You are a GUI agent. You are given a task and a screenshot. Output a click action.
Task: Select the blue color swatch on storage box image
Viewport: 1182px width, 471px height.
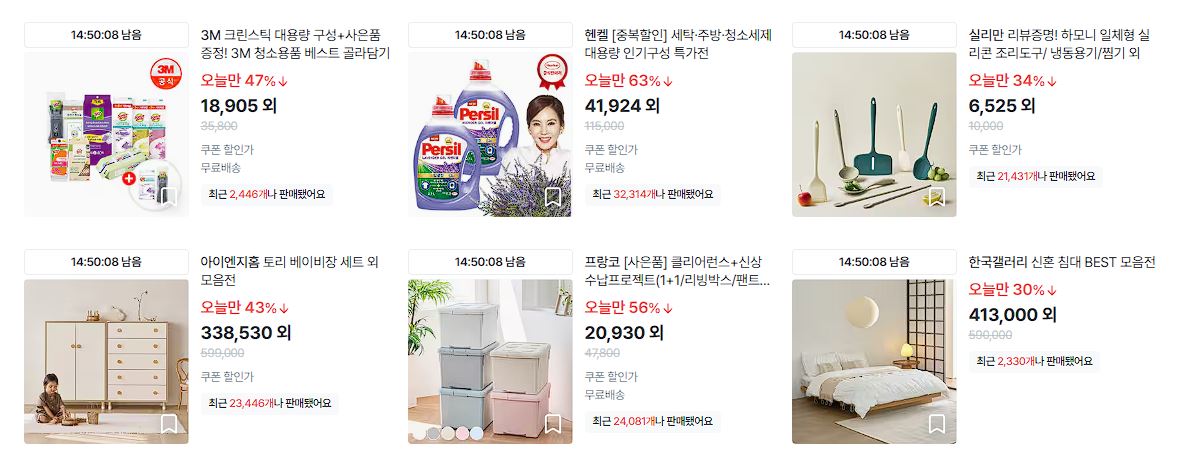(476, 433)
